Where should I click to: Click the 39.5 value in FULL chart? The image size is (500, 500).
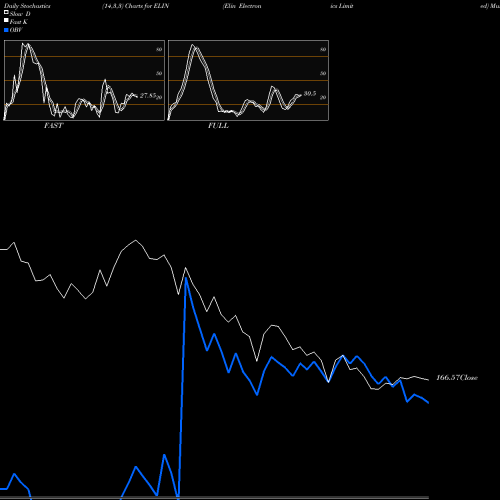coord(310,94)
